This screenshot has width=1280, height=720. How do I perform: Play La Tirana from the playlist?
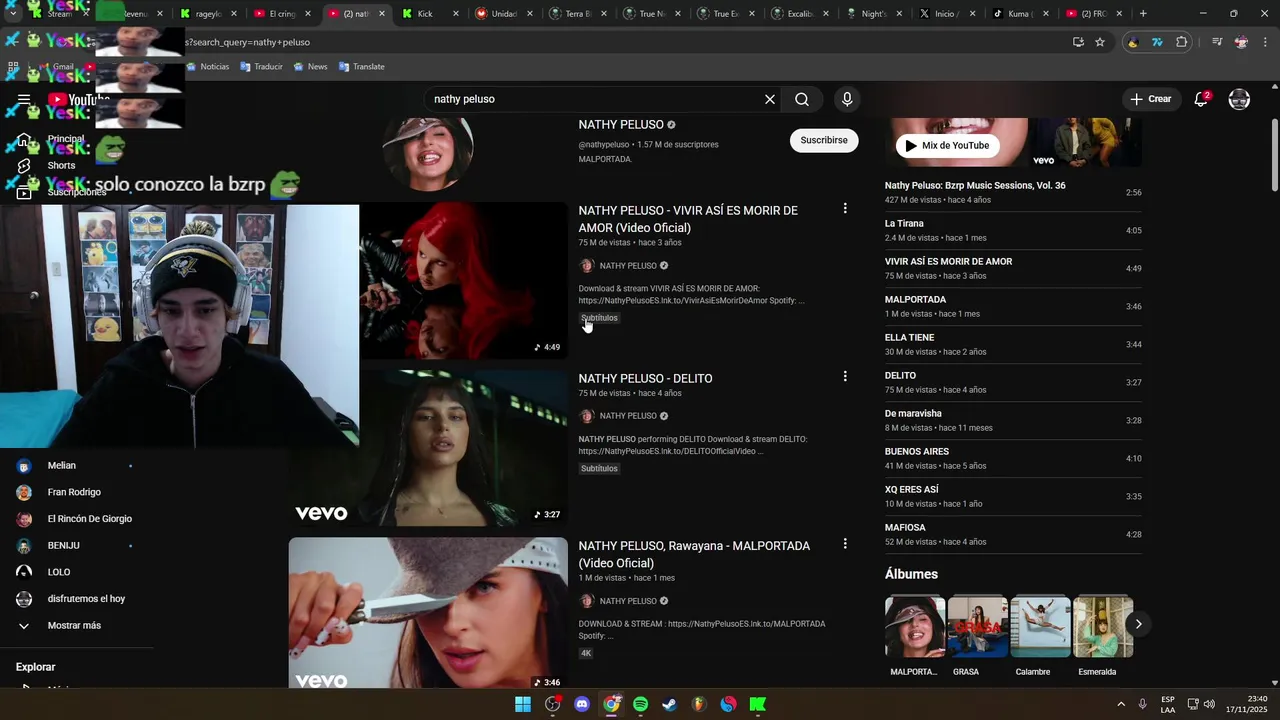point(1013,230)
